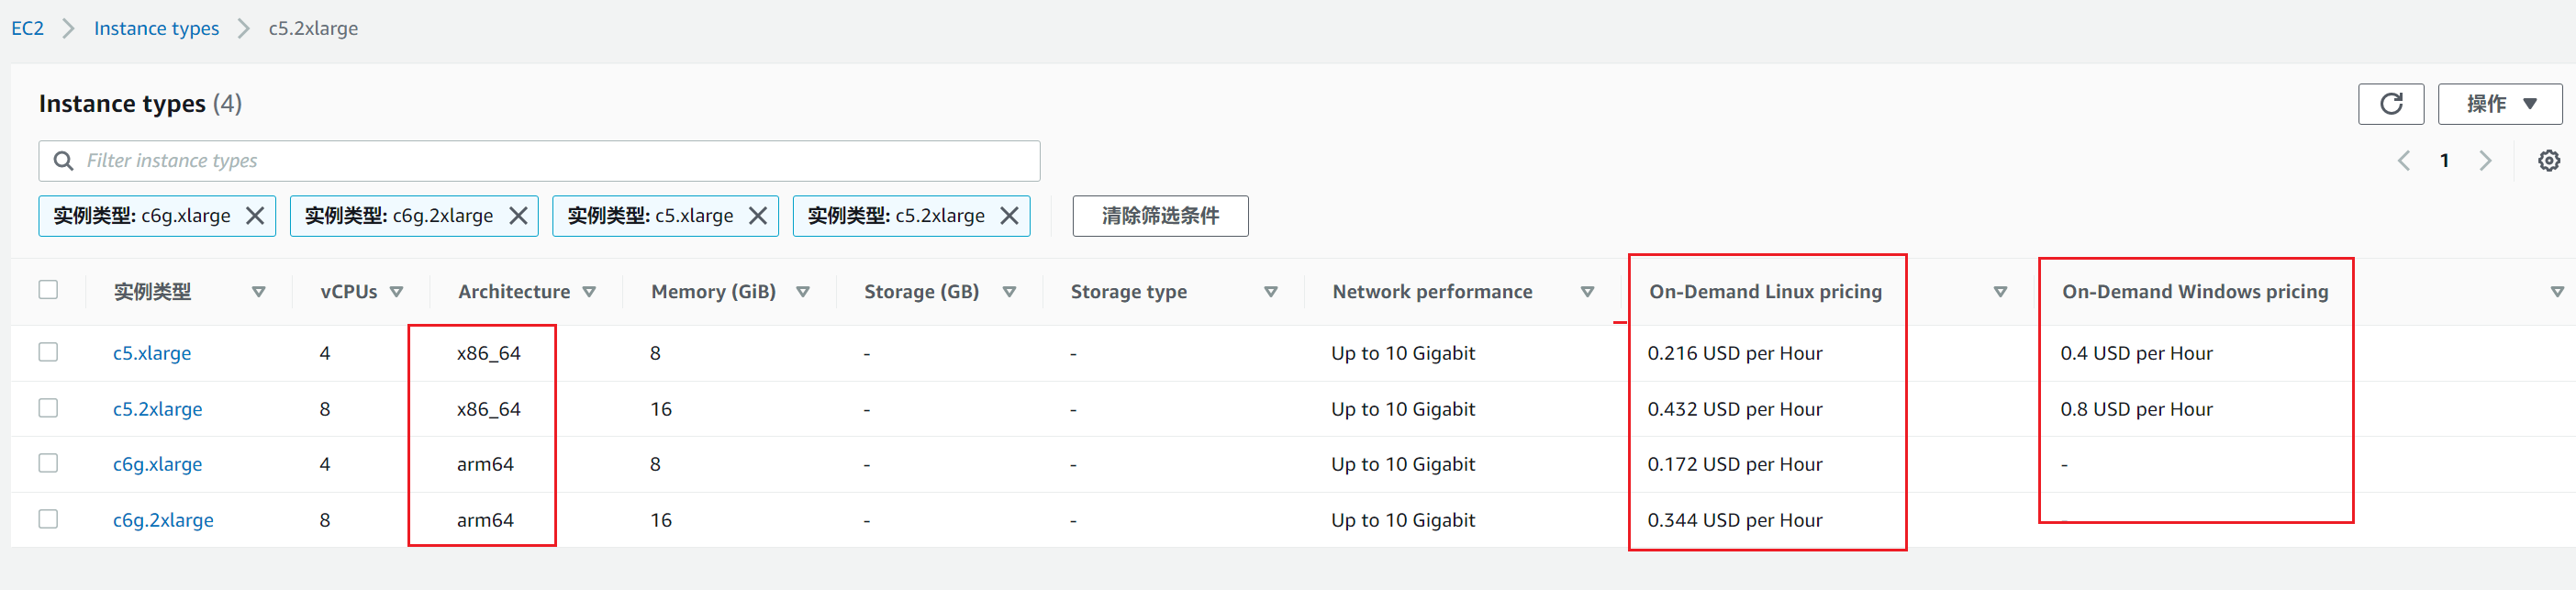Go to next page arrow
Screen dimensions: 2576x590
click(x=2485, y=160)
